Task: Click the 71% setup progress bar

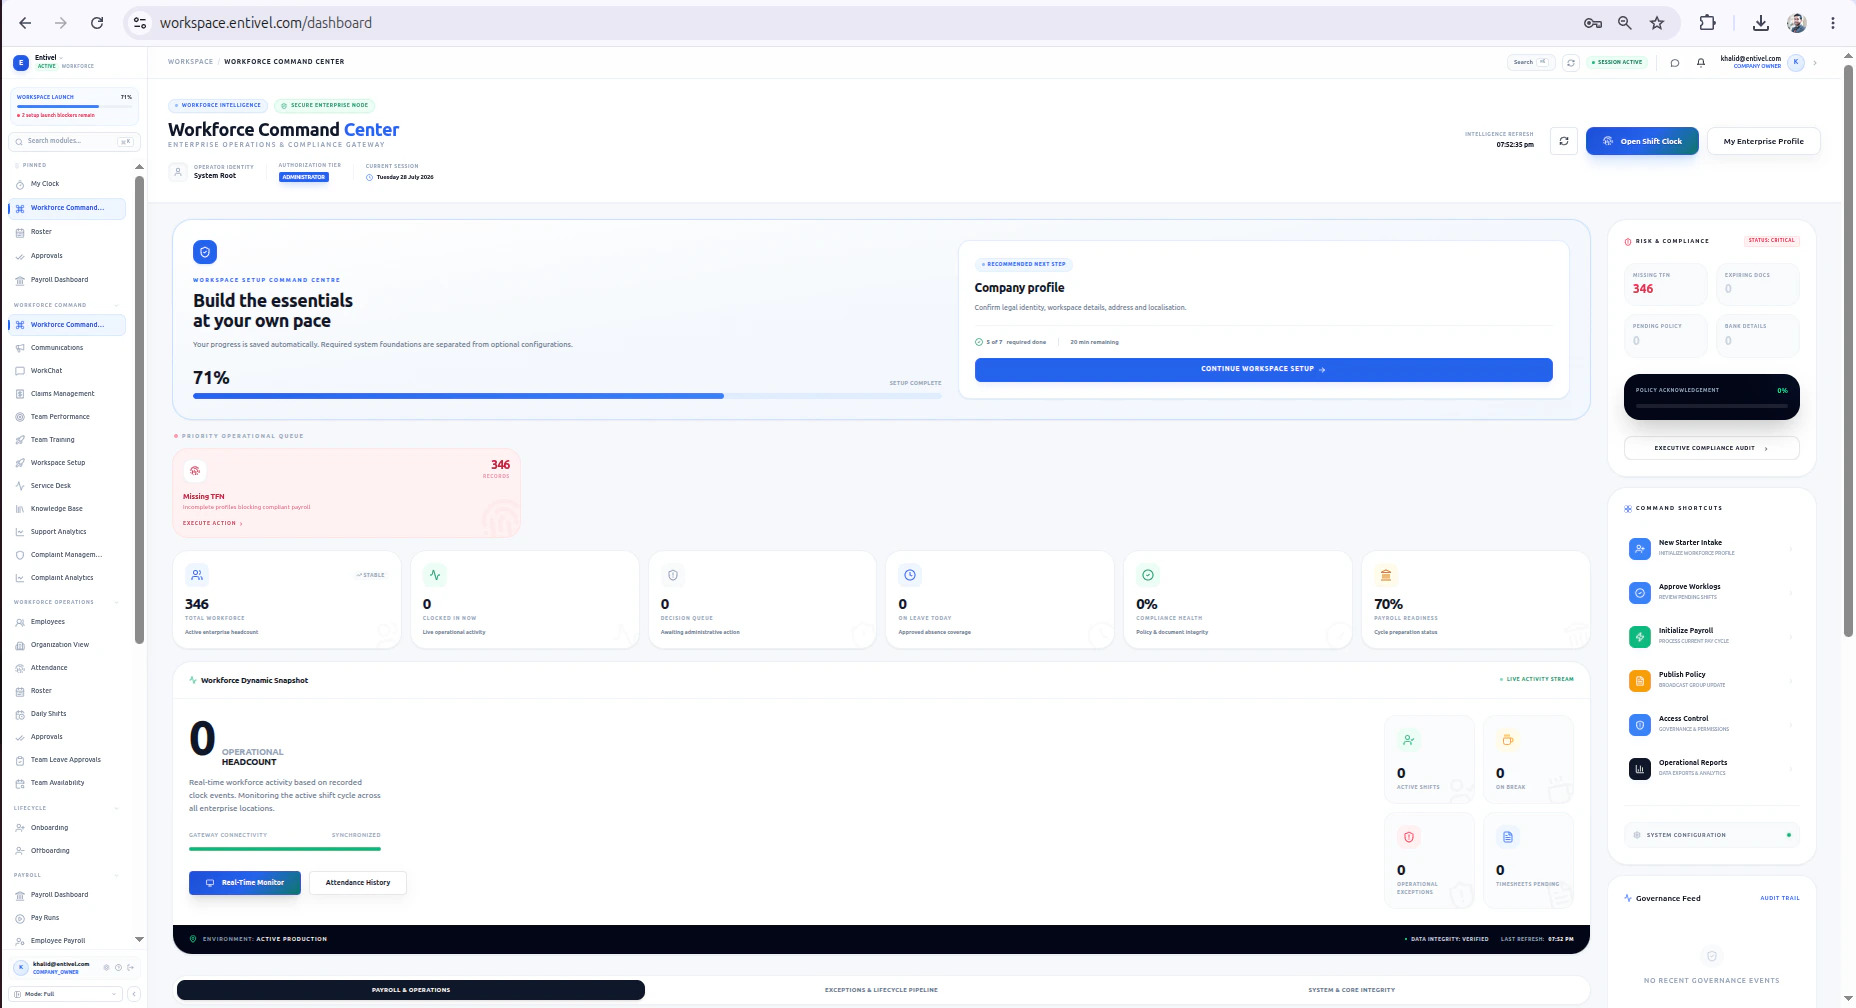Action: 567,396
